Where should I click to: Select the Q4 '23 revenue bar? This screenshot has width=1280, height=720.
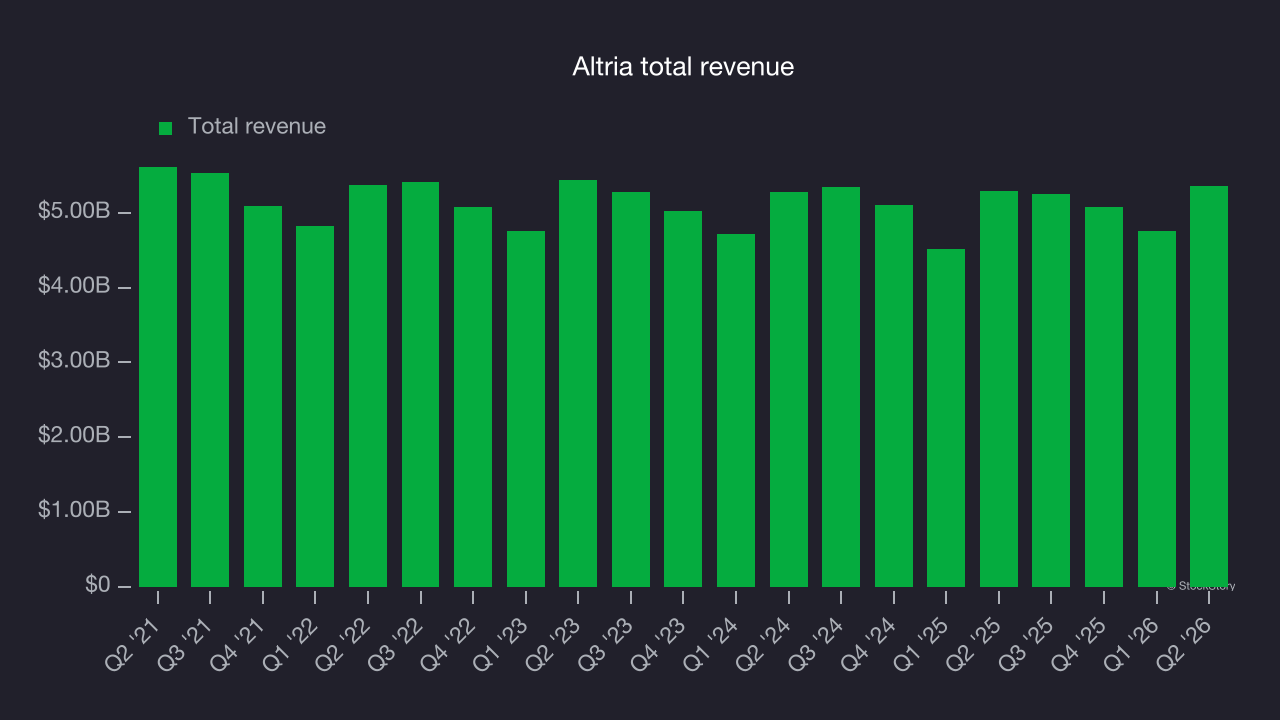coord(683,399)
